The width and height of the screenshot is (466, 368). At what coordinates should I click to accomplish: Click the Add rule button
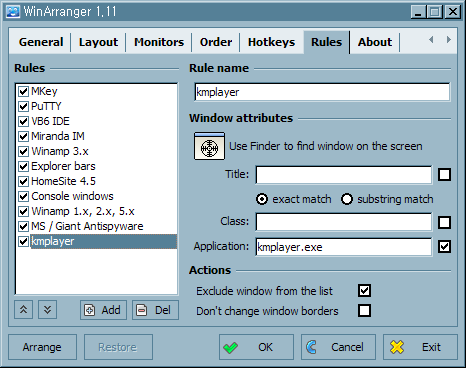pos(103,310)
